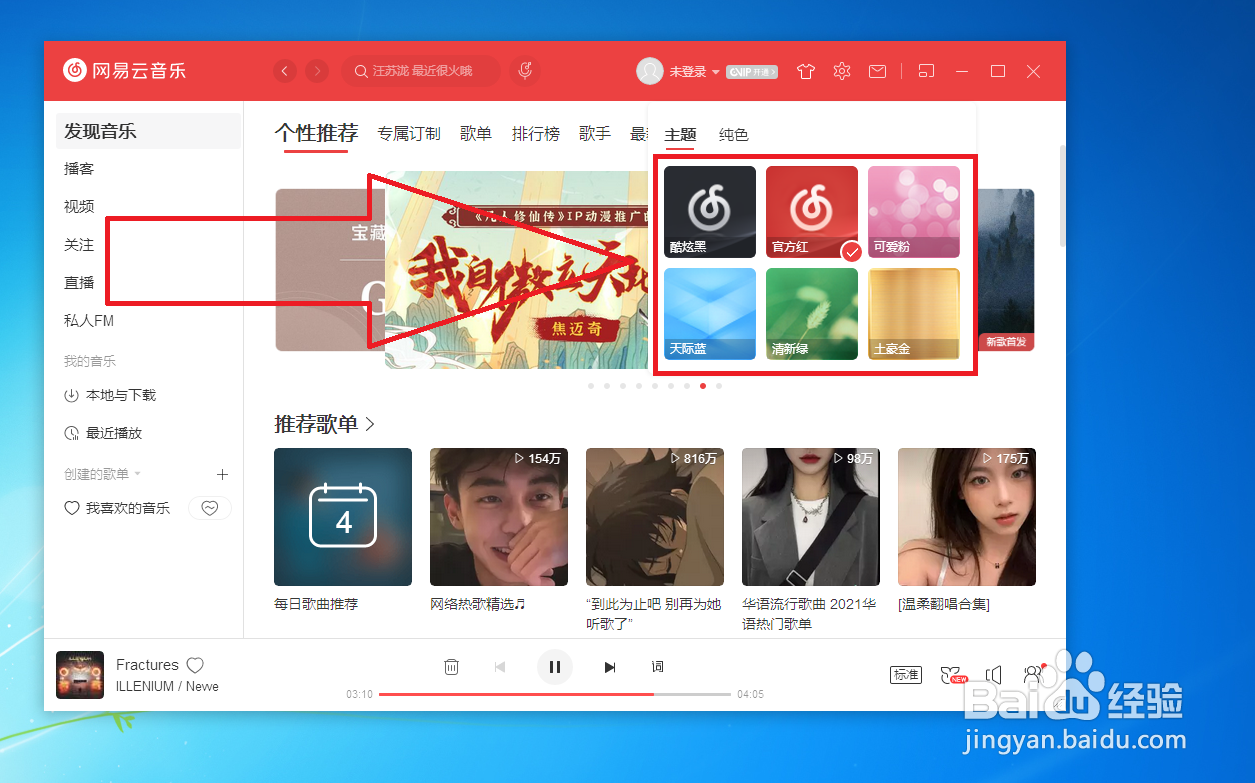The width and height of the screenshot is (1255, 783).
Task: Open the [温柔翻唱合集] playlist cover
Action: click(x=967, y=517)
